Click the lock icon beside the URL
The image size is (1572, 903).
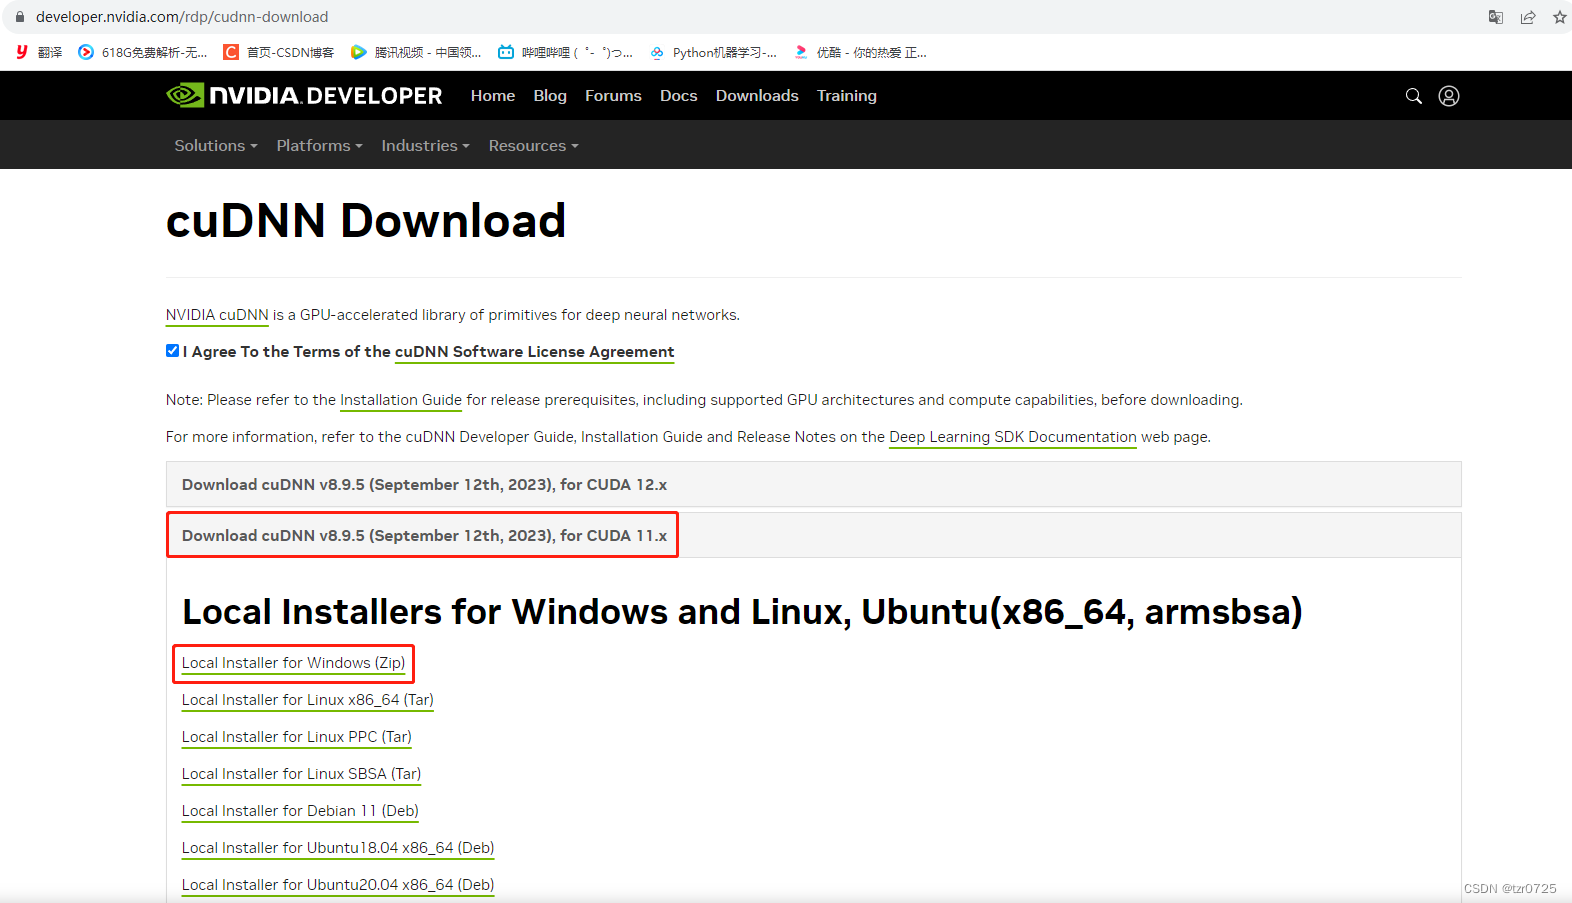(x=19, y=17)
